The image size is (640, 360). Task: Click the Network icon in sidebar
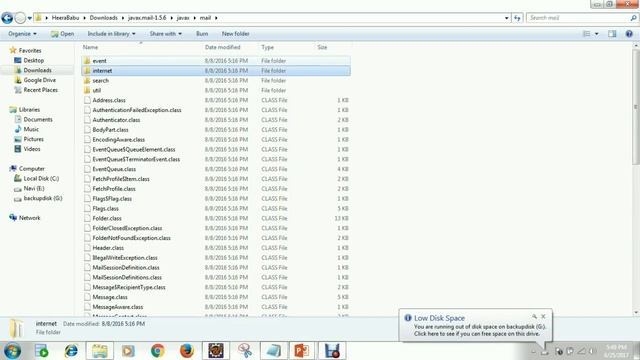[13, 218]
